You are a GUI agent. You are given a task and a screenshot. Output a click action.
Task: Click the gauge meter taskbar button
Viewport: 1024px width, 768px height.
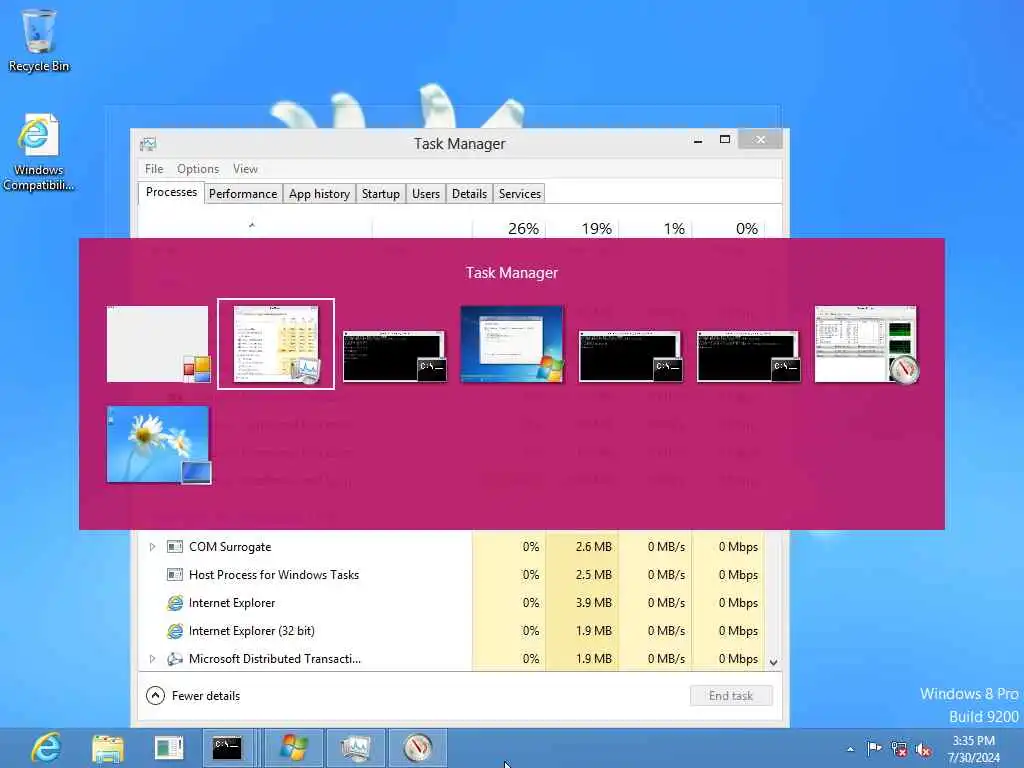pyautogui.click(x=418, y=748)
